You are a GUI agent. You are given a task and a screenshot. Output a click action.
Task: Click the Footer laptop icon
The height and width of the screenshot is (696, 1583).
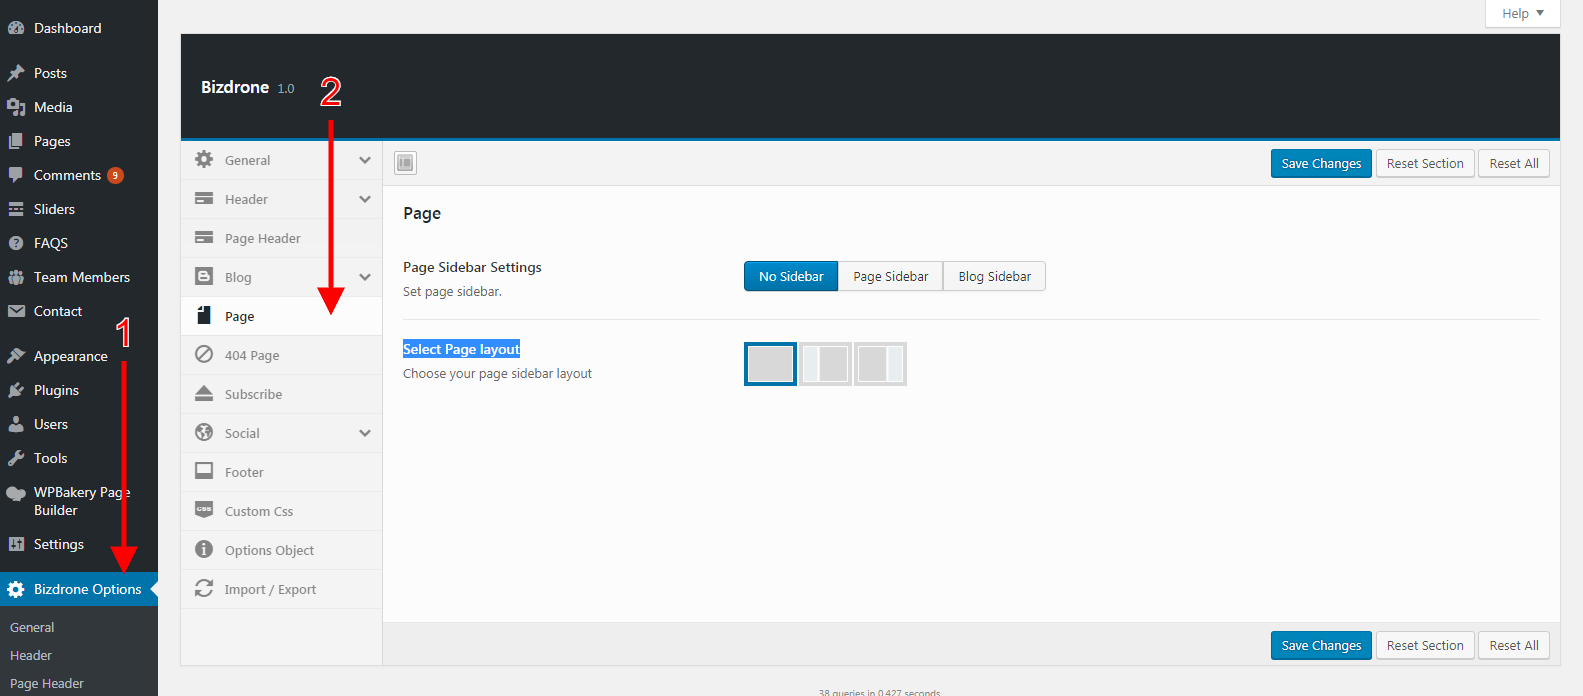204,472
